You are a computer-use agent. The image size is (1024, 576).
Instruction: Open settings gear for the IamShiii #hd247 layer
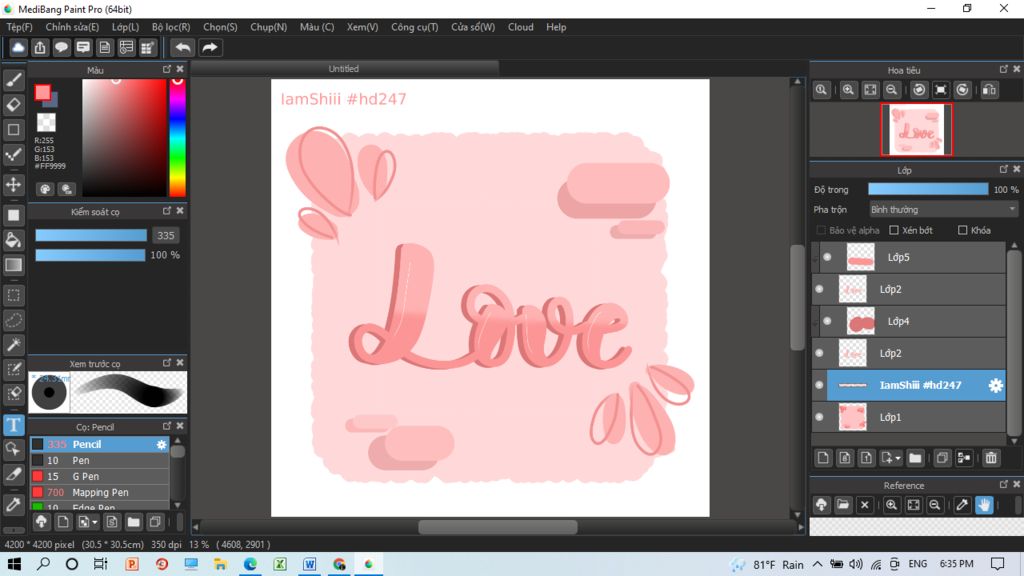click(x=995, y=385)
